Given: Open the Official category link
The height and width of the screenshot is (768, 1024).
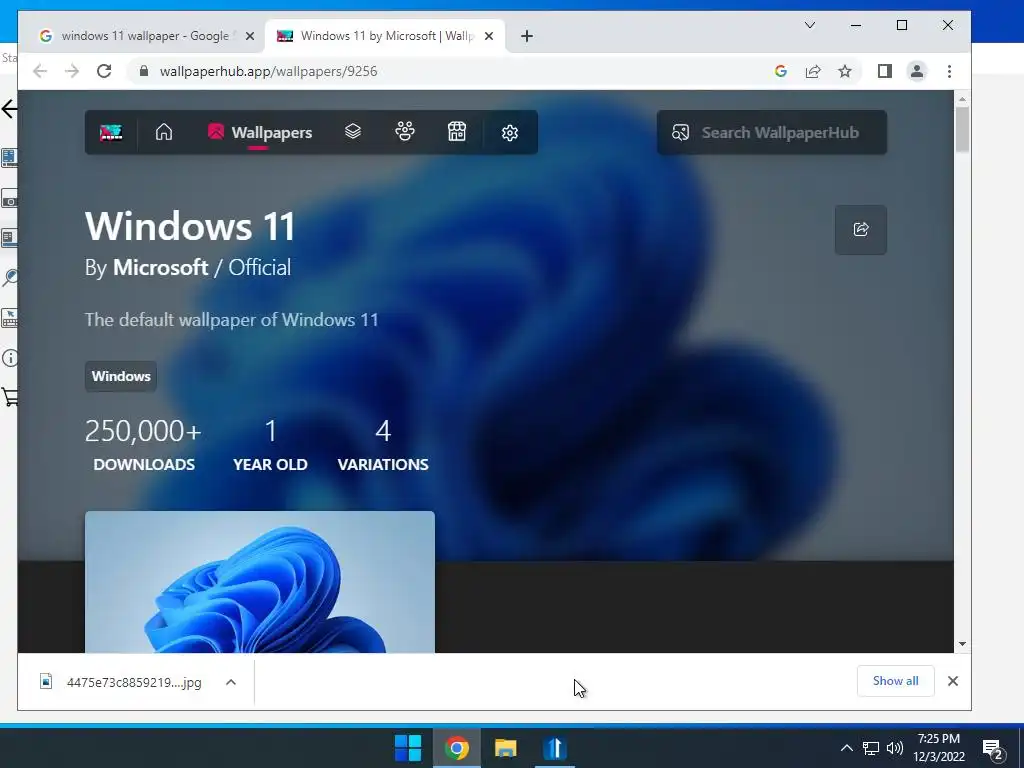Looking at the screenshot, I should (x=259, y=267).
